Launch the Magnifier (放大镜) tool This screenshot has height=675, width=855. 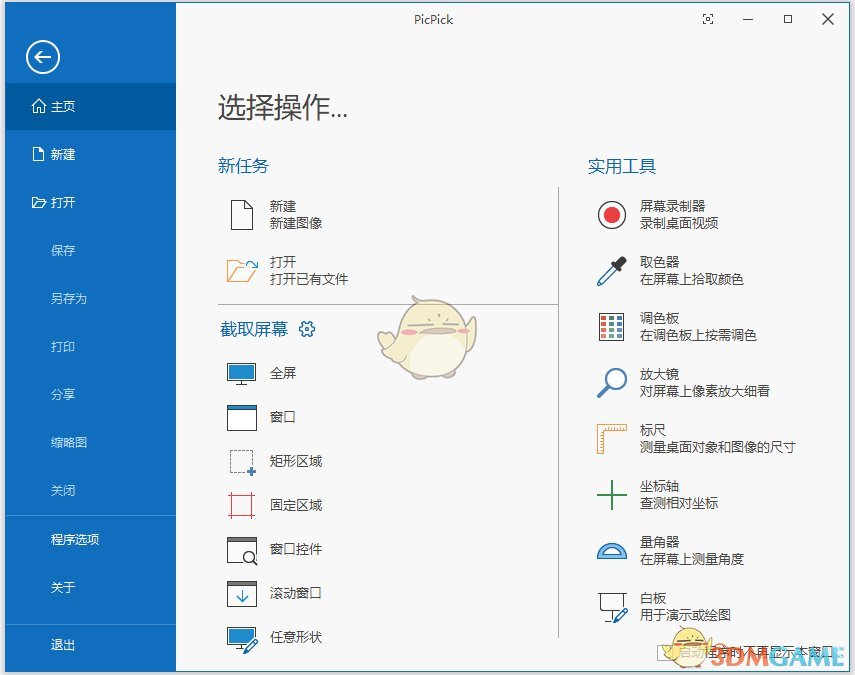[x=611, y=382]
